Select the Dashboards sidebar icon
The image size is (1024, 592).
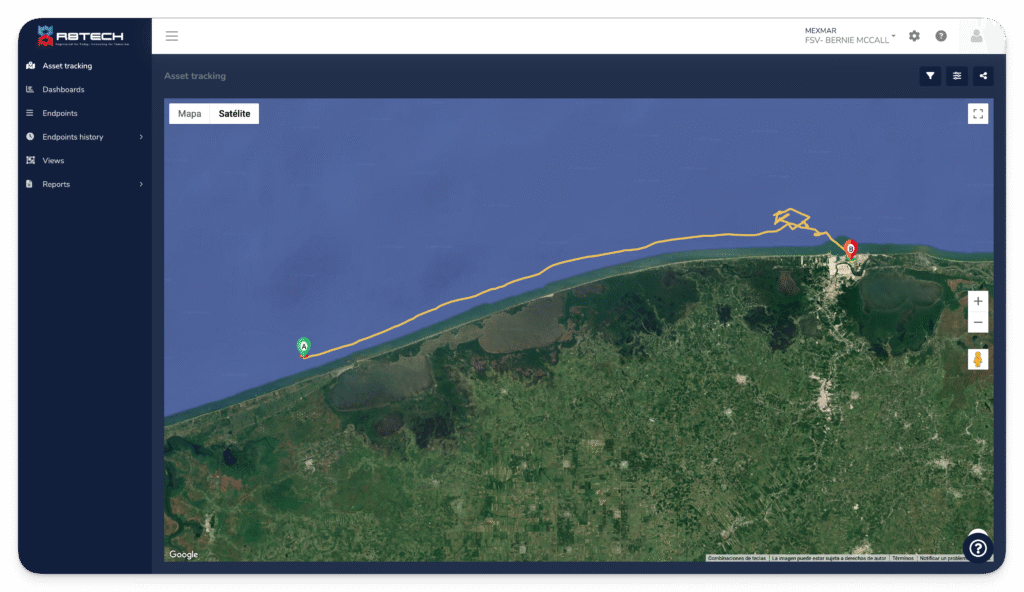tap(29, 89)
